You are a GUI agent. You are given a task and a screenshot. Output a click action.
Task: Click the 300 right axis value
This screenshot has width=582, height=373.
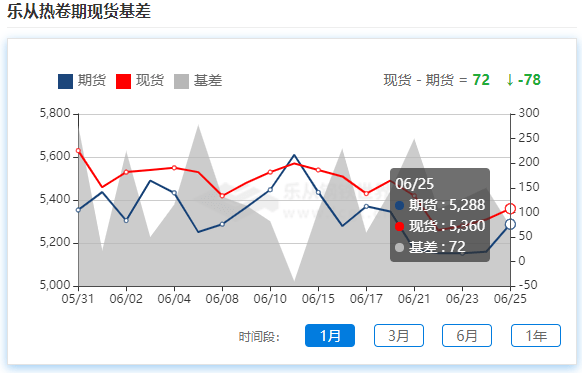coord(529,113)
